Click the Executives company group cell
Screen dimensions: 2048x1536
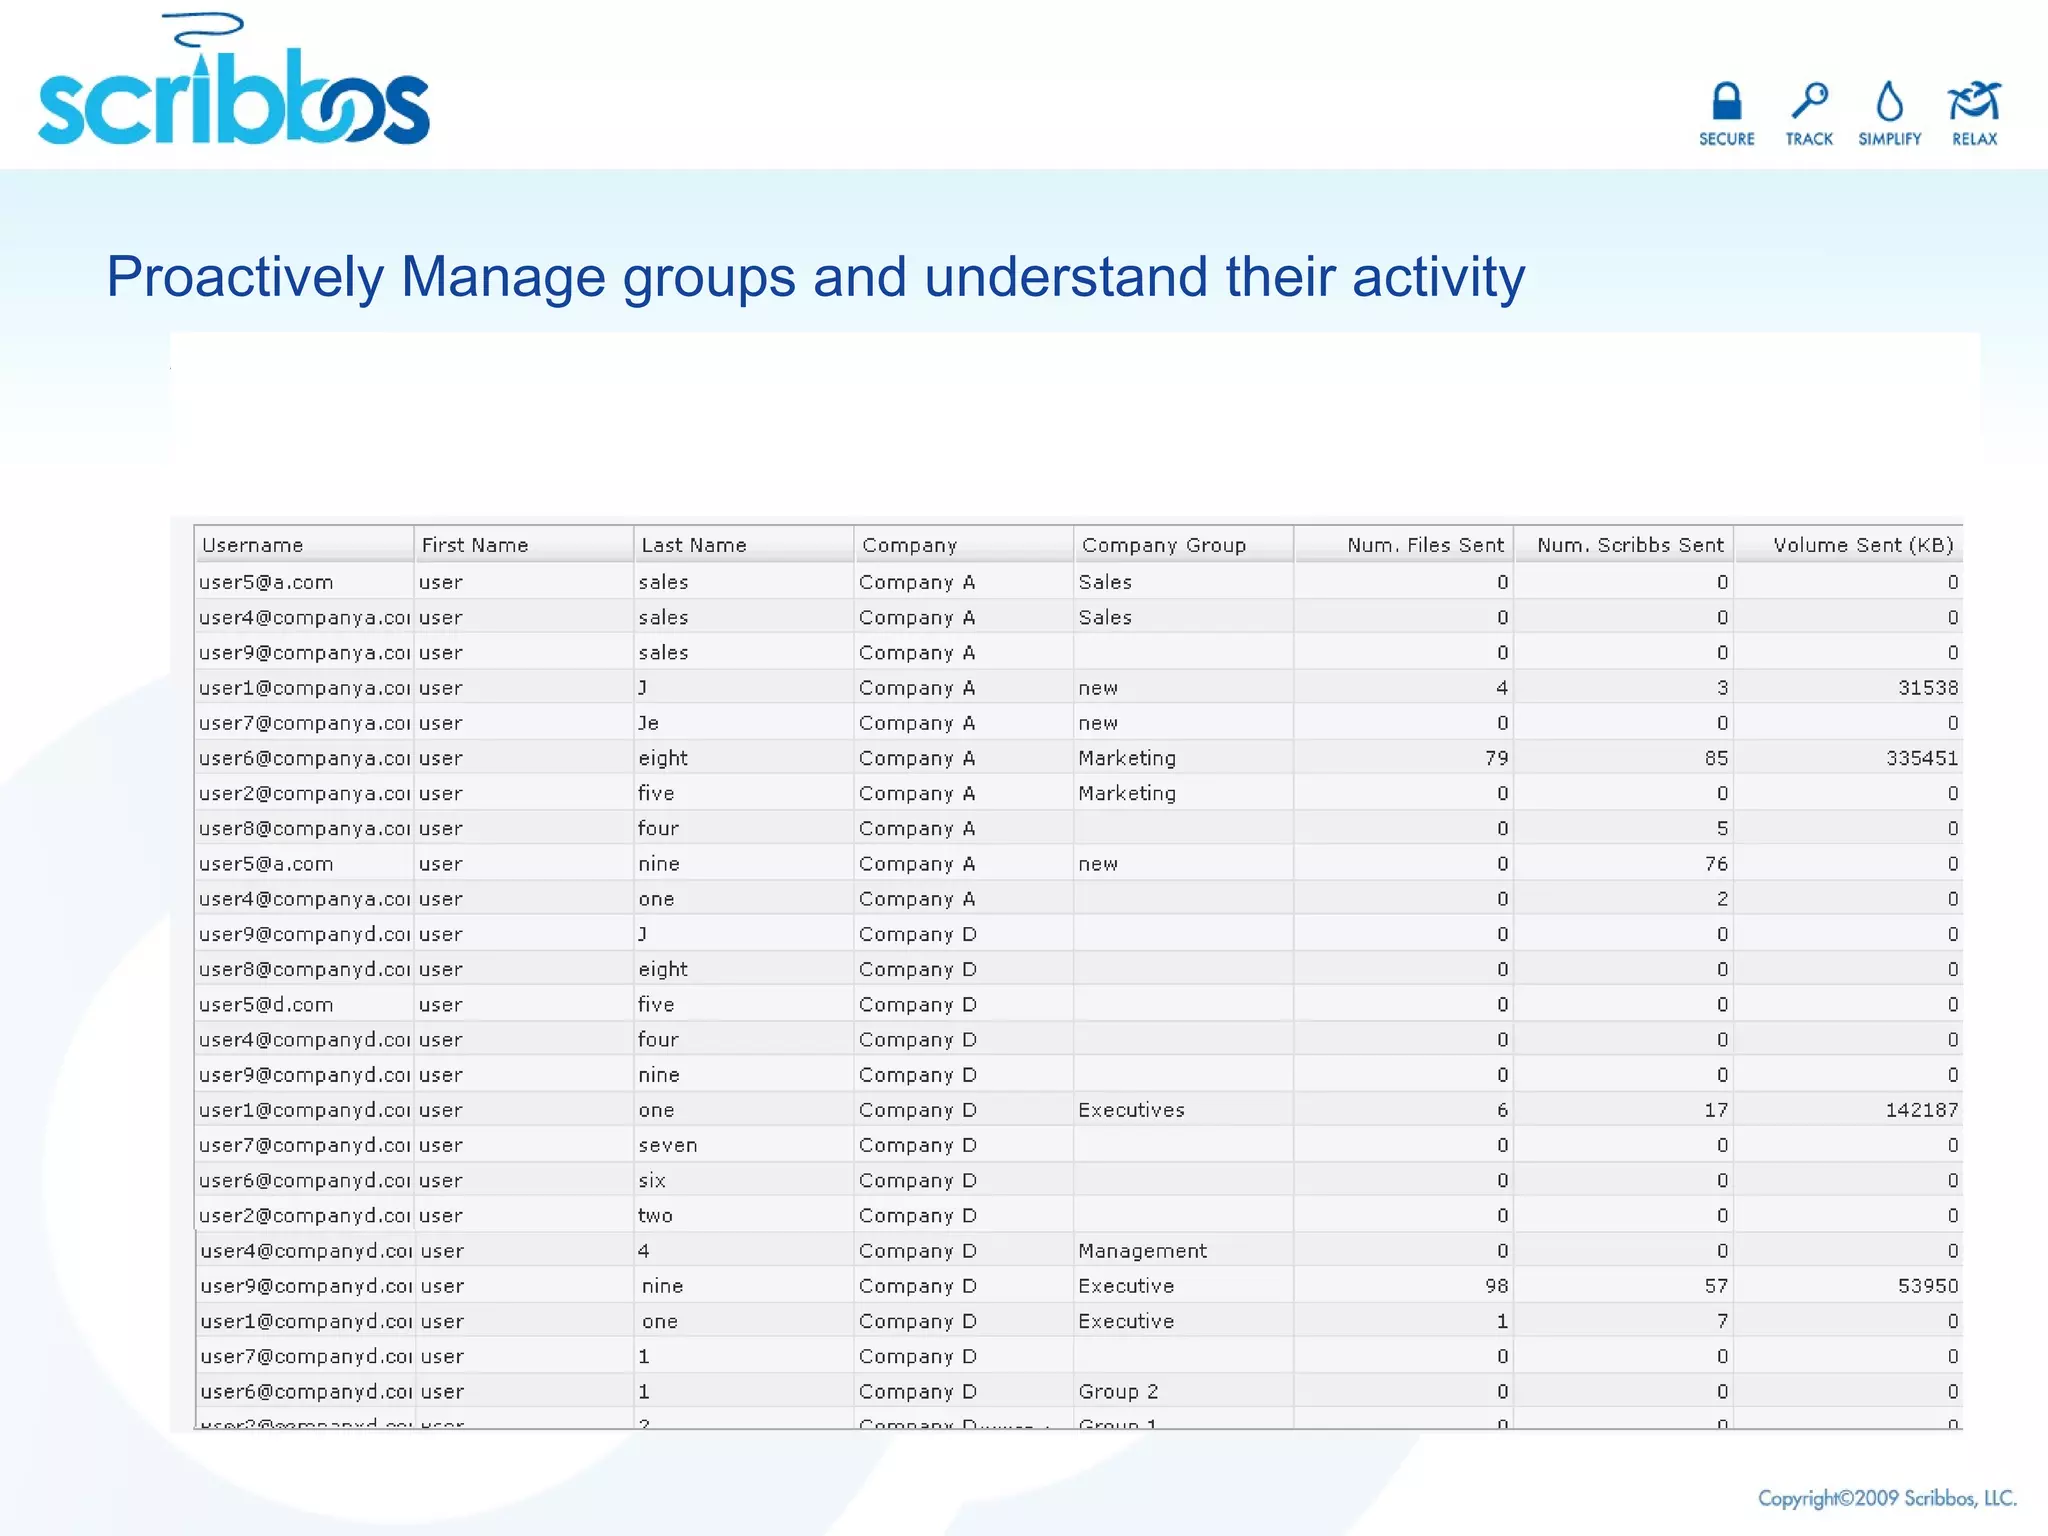(1184, 1110)
